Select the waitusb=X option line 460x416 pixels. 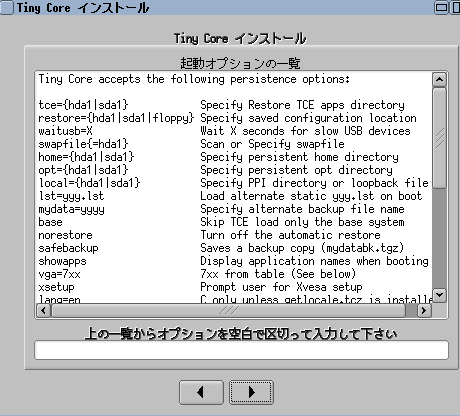[233, 131]
